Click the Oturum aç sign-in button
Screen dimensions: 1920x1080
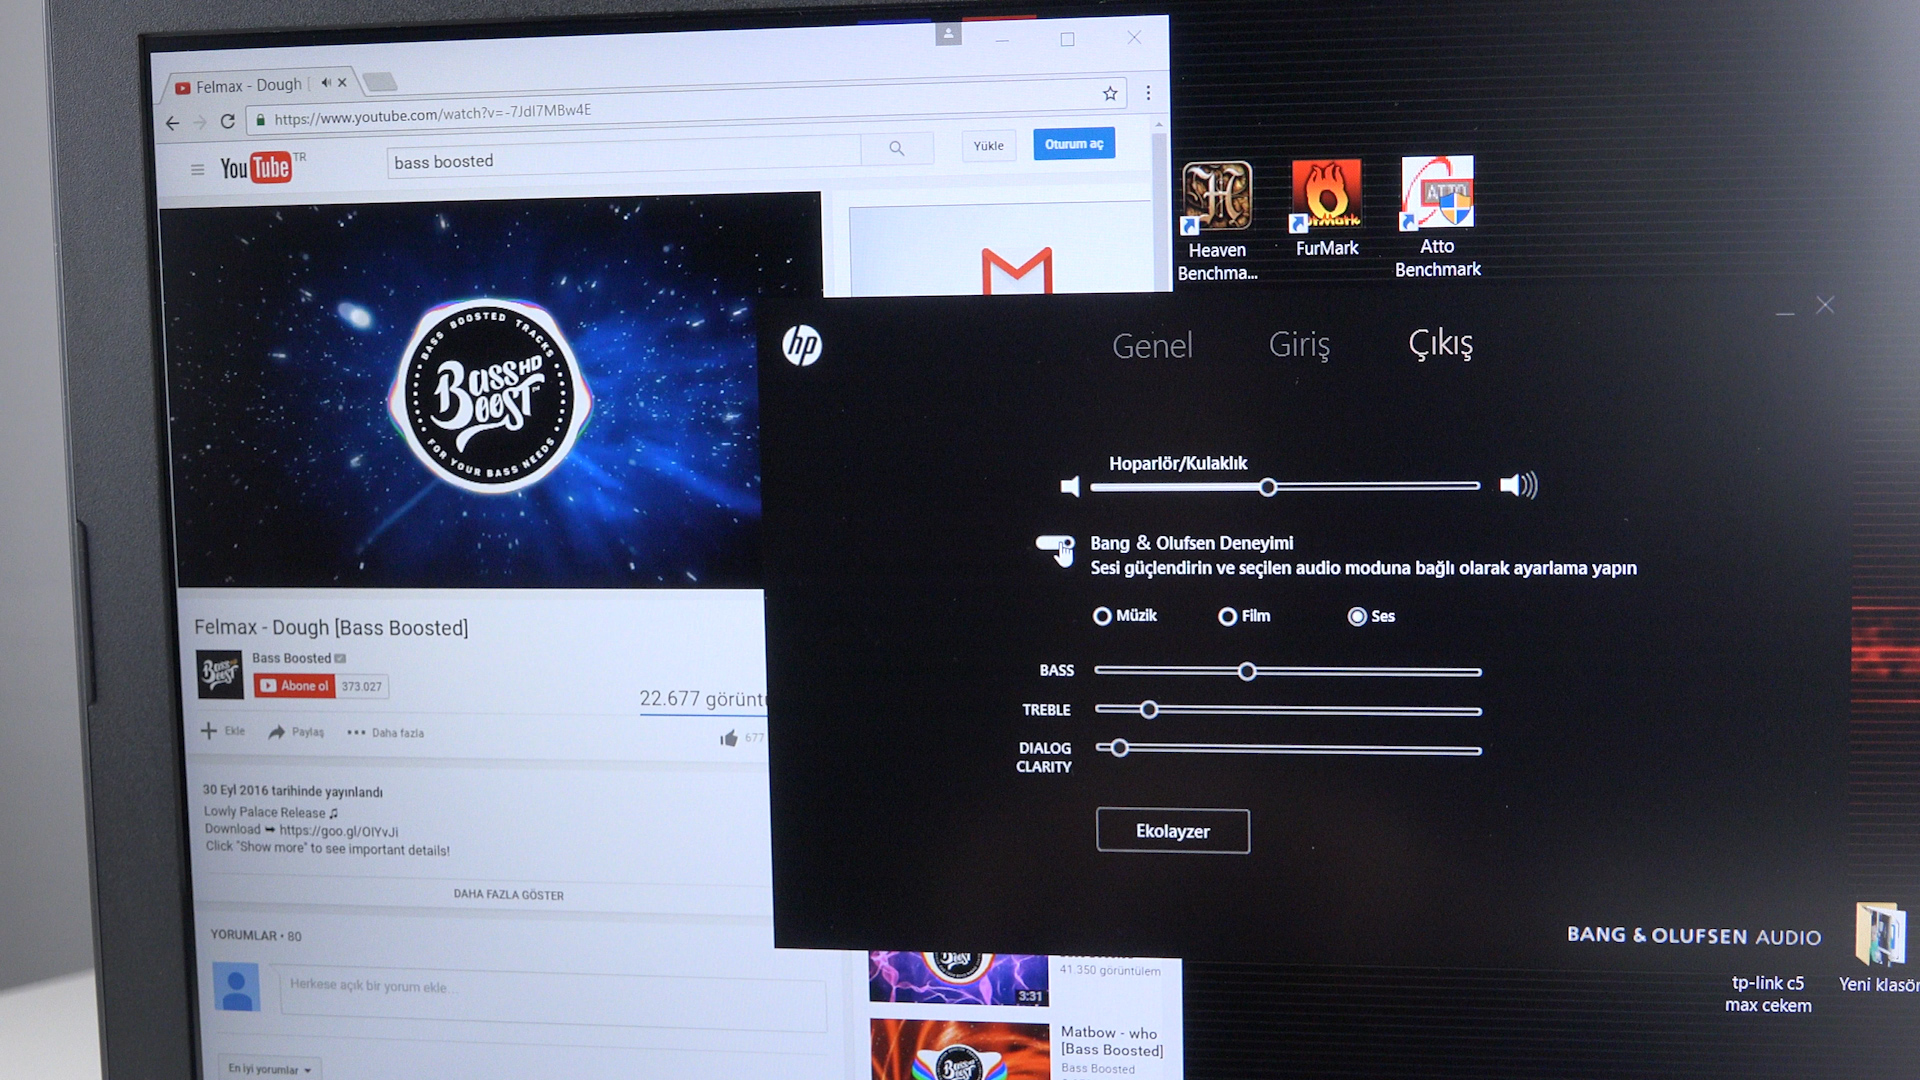click(1073, 144)
